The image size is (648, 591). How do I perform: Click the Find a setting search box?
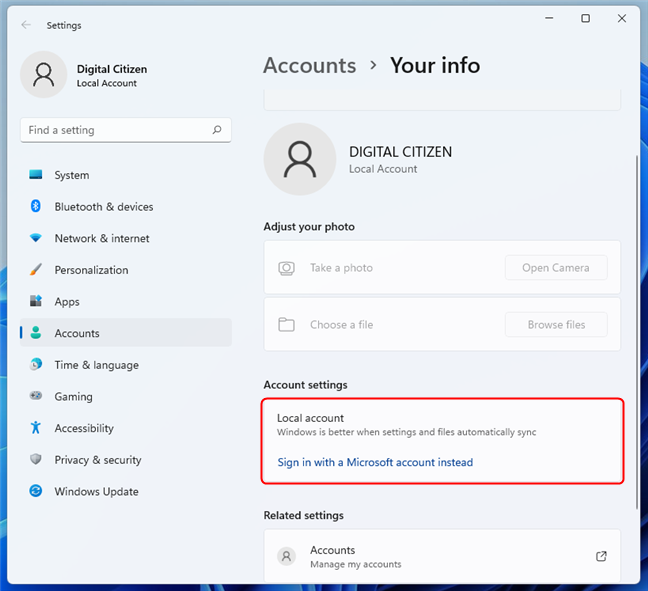click(x=115, y=130)
